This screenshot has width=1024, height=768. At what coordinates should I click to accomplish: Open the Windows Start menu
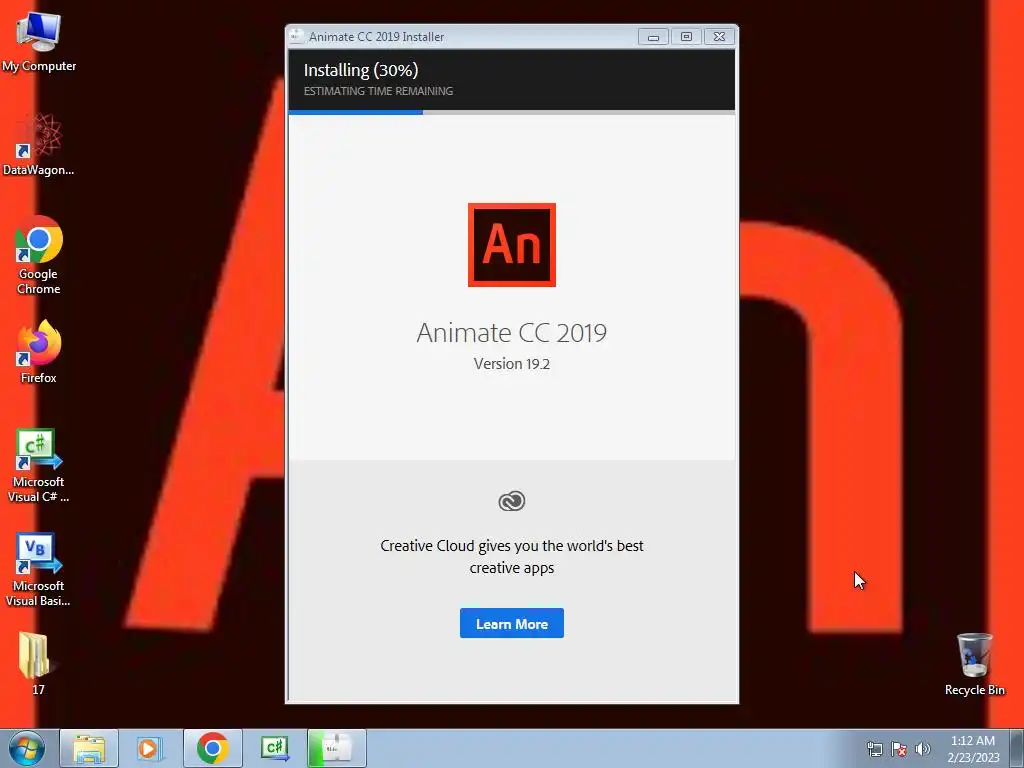click(x=27, y=748)
